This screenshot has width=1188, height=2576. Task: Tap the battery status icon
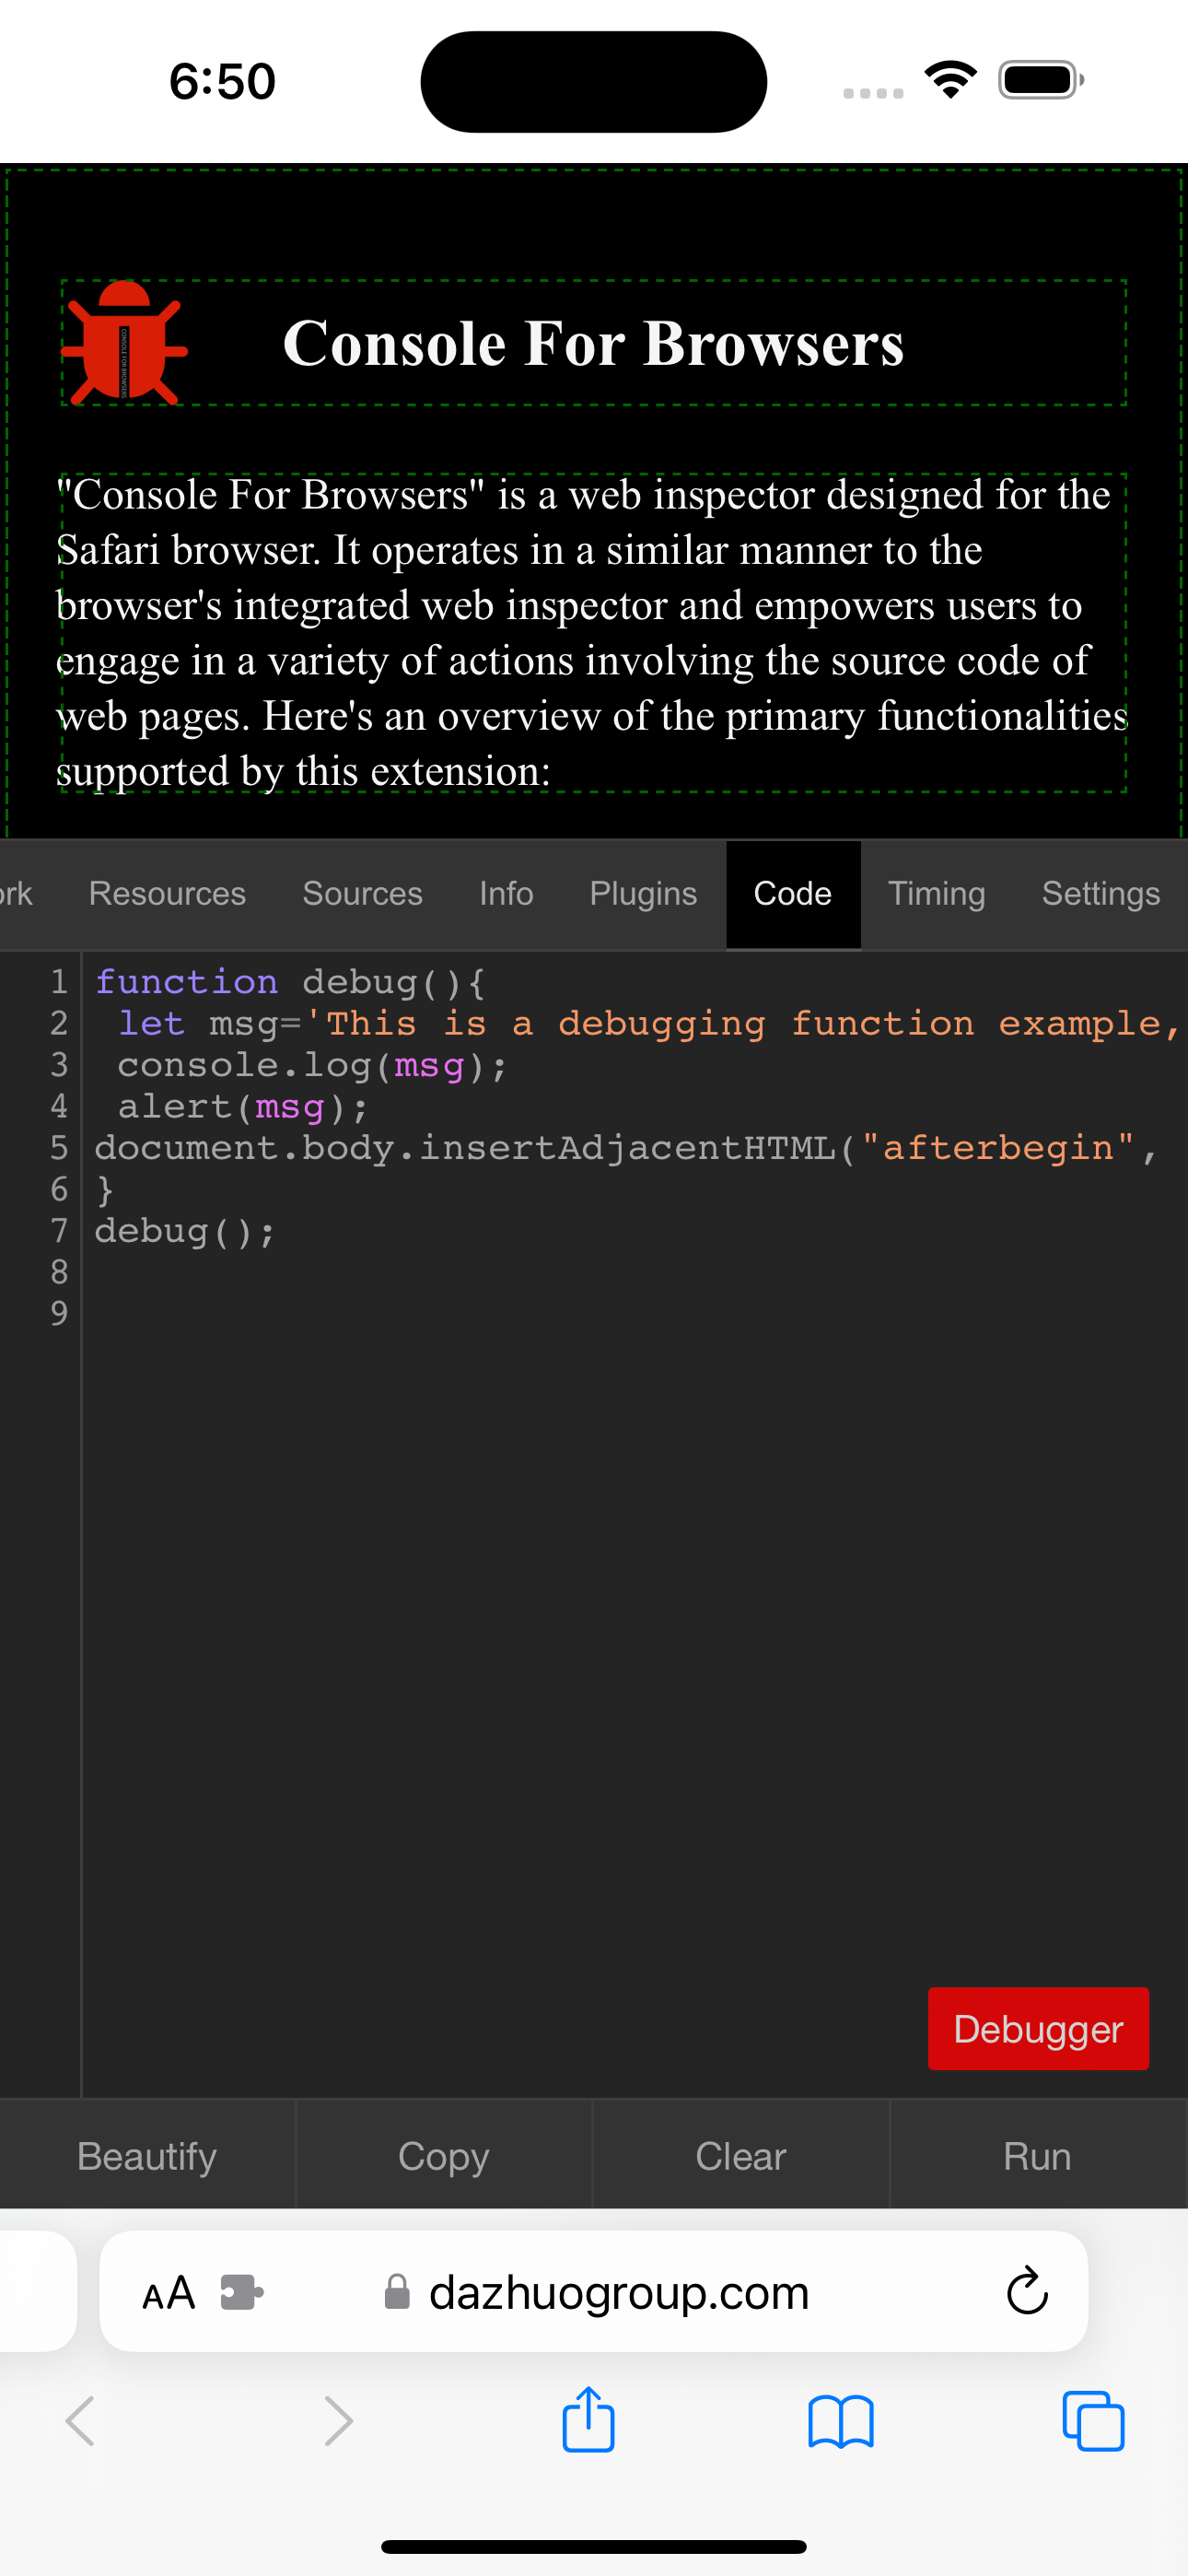coord(1041,80)
